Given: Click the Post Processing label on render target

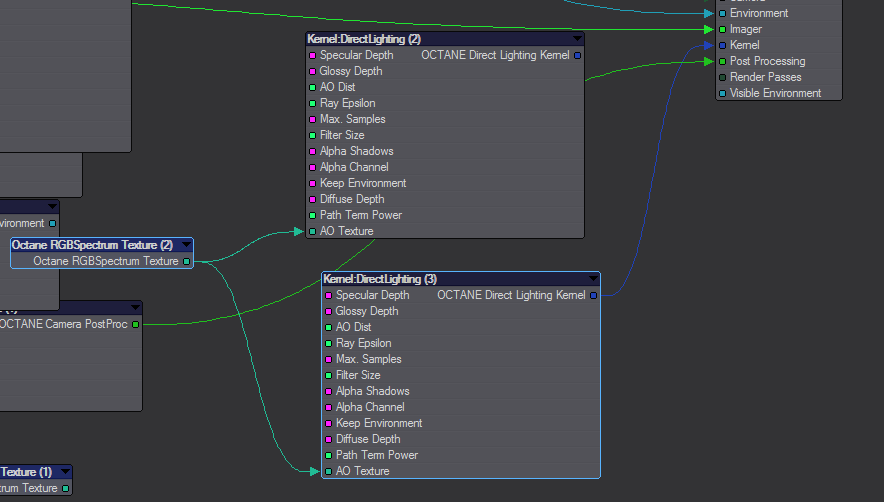Looking at the screenshot, I should (767, 61).
